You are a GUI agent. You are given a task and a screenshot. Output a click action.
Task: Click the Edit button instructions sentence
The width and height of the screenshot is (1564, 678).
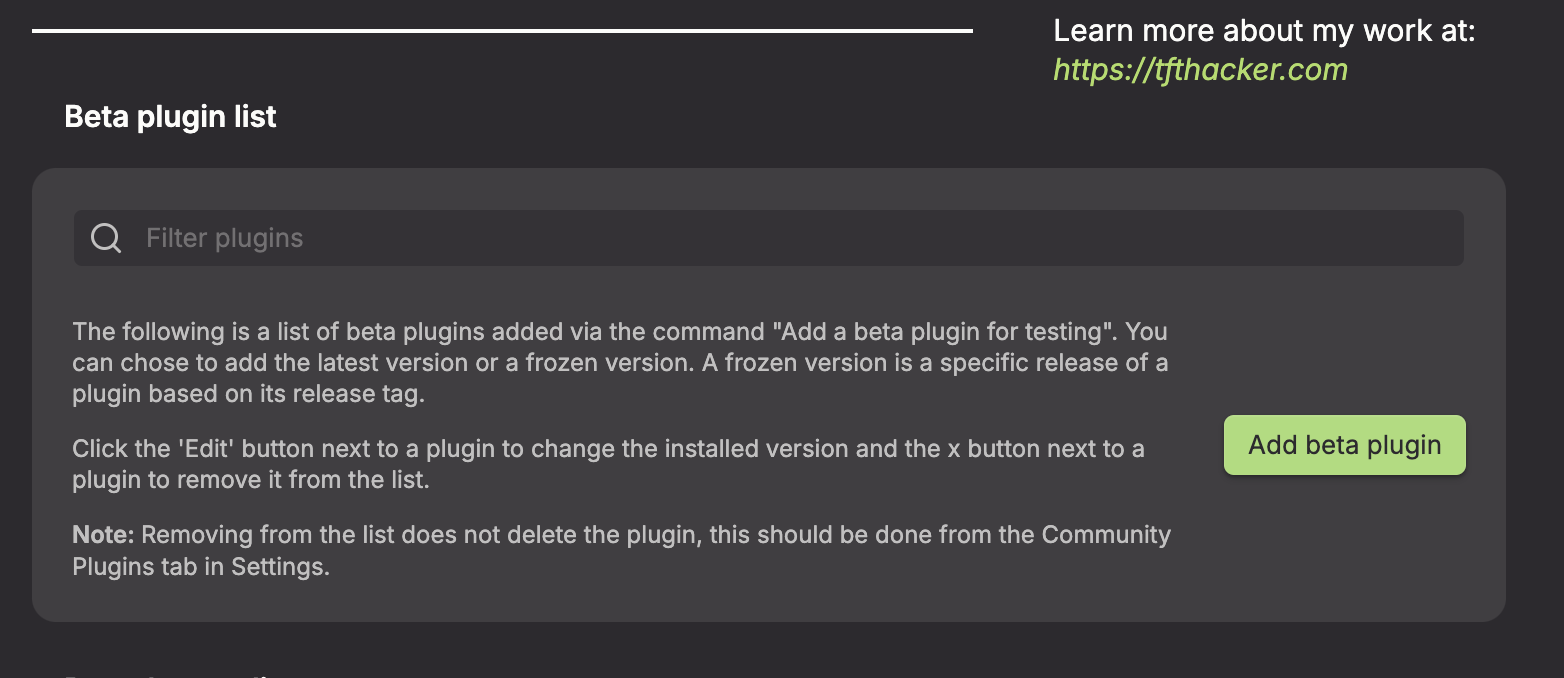pos(607,463)
